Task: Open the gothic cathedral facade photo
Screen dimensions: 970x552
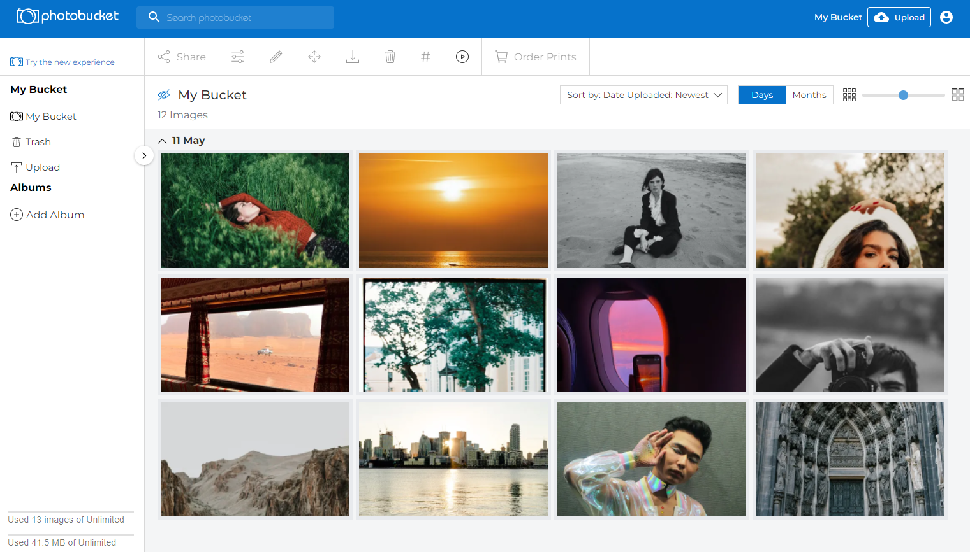Action: [x=850, y=459]
